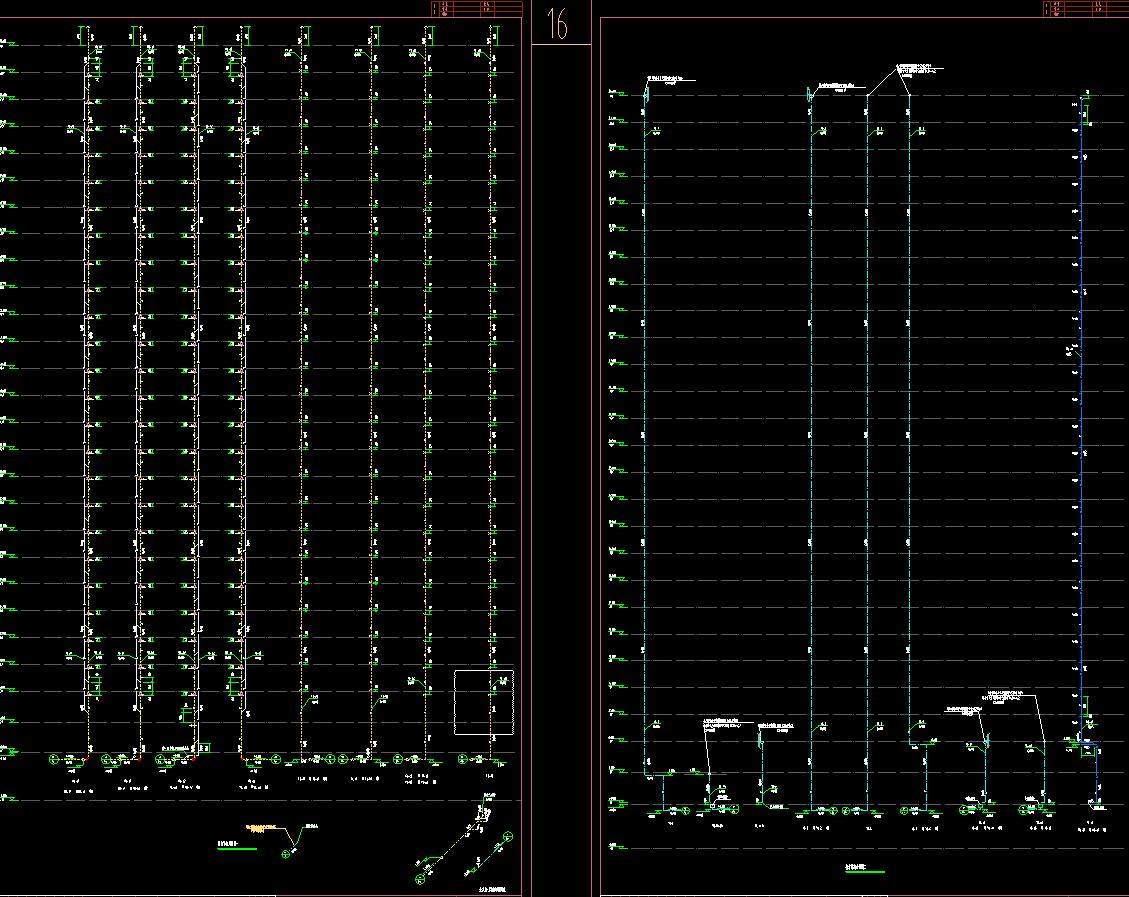The height and width of the screenshot is (897, 1129).
Task: Click the sheet number 16 box
Action: click(x=558, y=22)
